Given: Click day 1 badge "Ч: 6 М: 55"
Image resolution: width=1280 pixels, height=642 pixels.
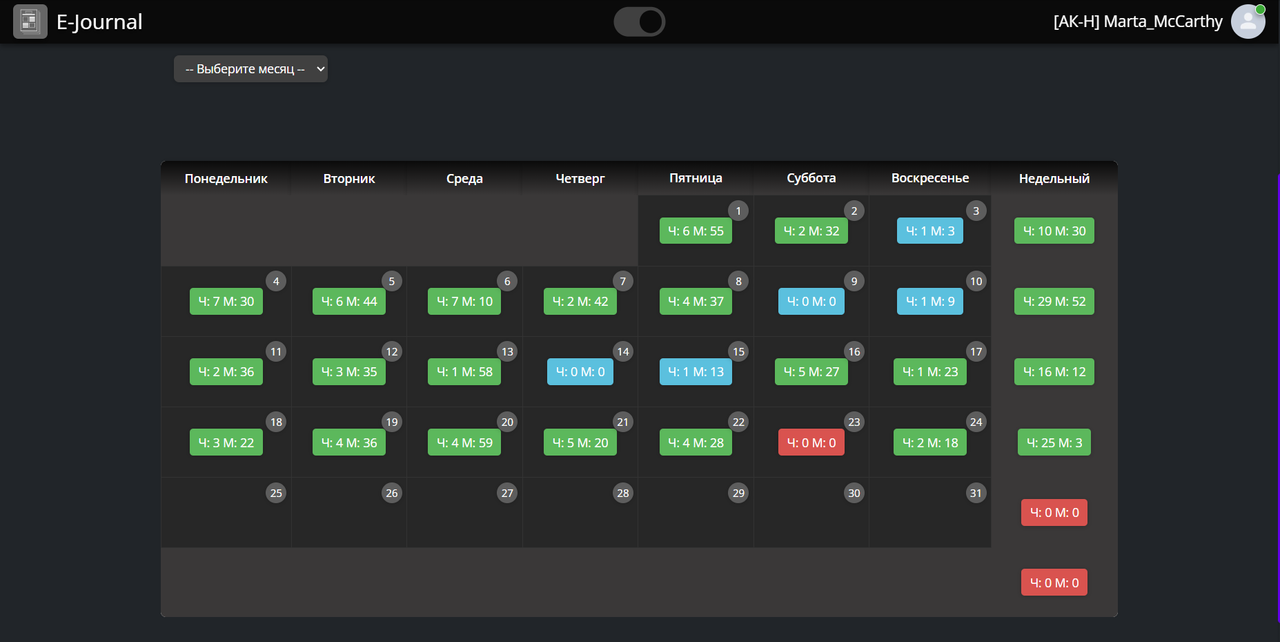Looking at the screenshot, I should (x=696, y=231).
